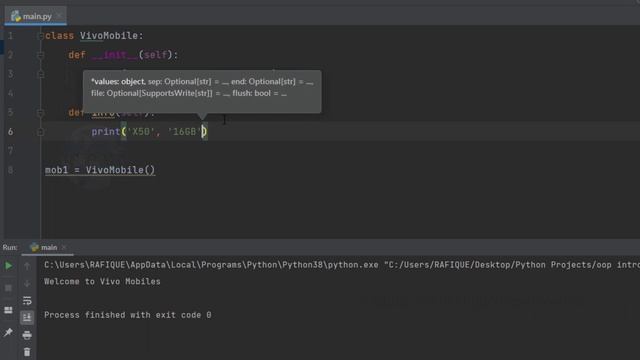This screenshot has height=360, width=640.
Task: Click the 'print' call on line 6
Action: [106, 132]
